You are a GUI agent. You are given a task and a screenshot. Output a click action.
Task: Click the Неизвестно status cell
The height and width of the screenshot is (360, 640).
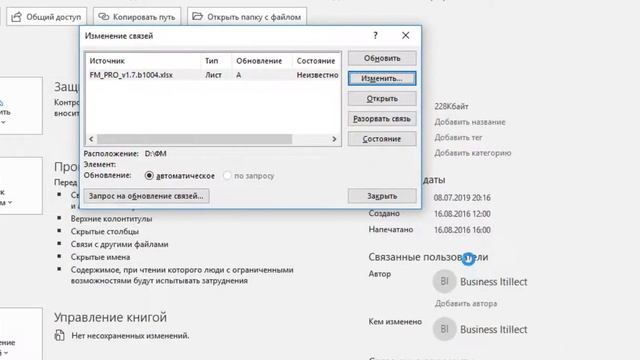318,75
